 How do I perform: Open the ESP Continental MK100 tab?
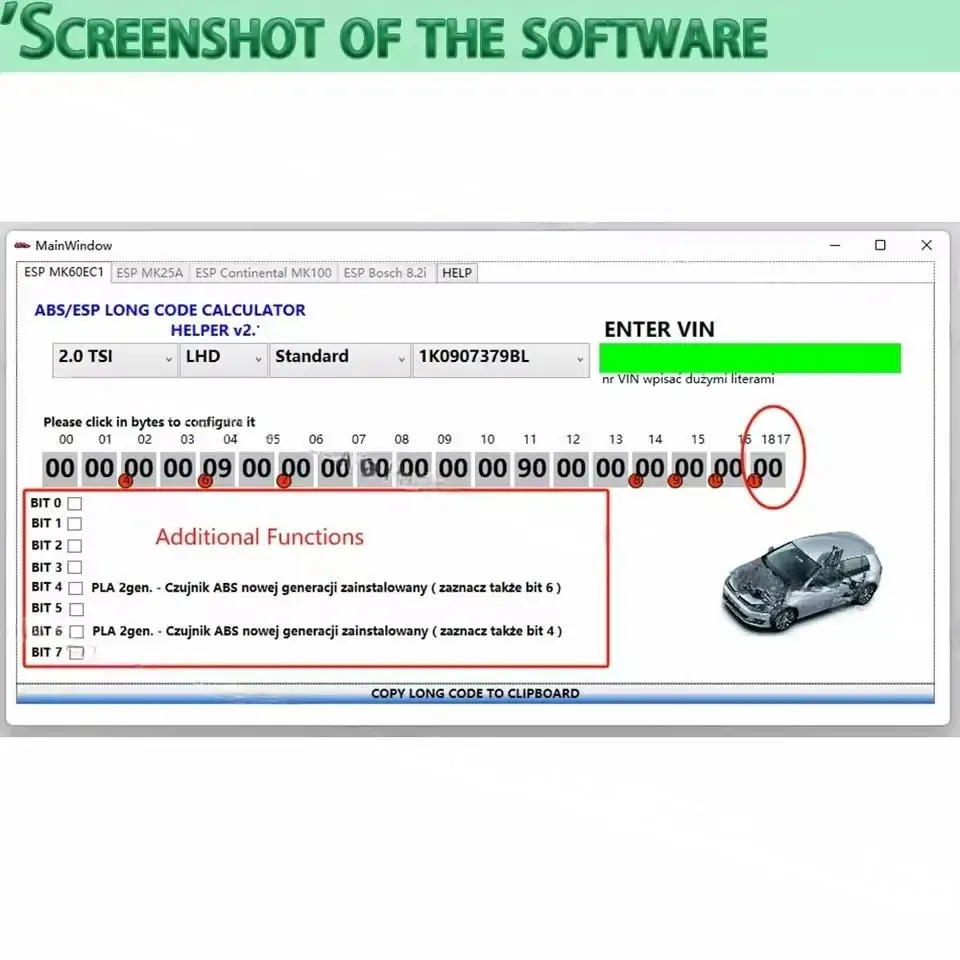pyautogui.click(x=263, y=272)
